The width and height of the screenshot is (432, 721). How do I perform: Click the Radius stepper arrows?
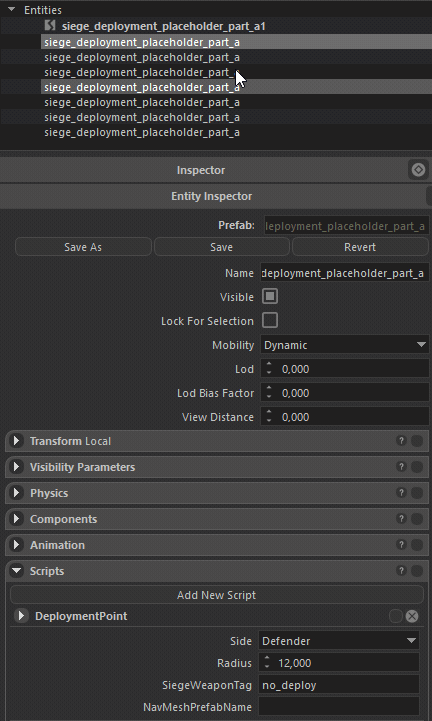pyautogui.click(x=267, y=663)
